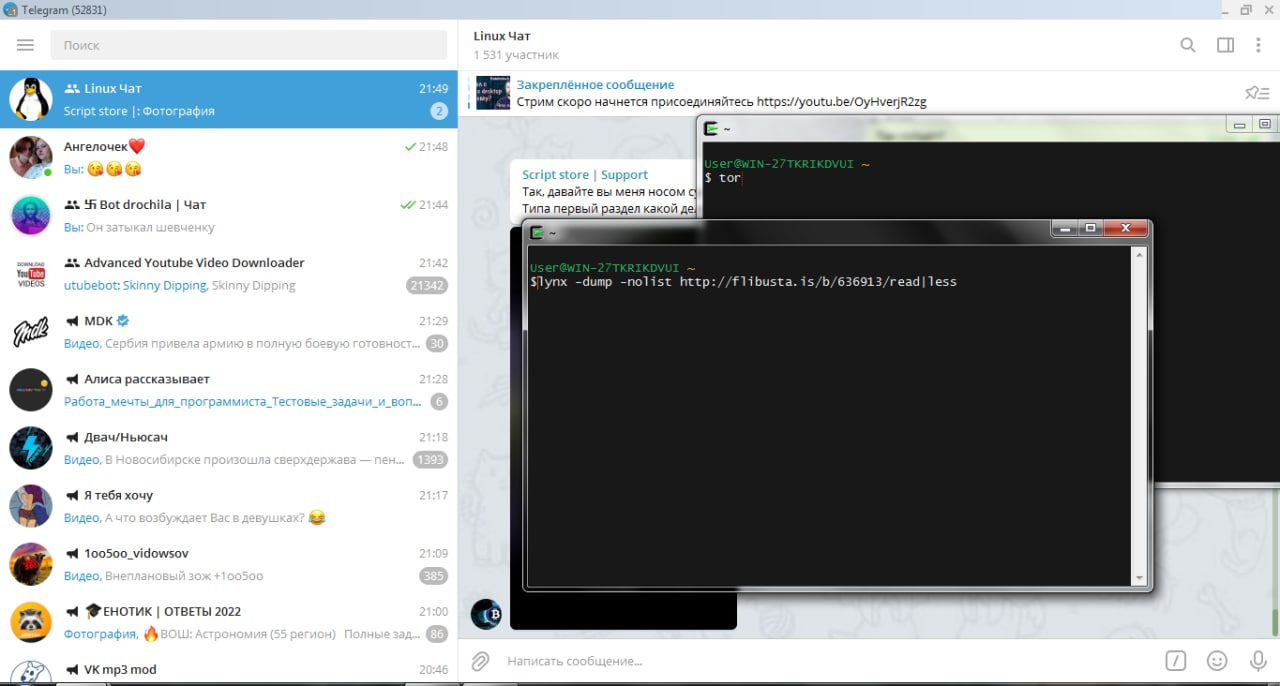The image size is (1280, 686).
Task: Click the Я тебя хочу avatar
Action: (31, 505)
